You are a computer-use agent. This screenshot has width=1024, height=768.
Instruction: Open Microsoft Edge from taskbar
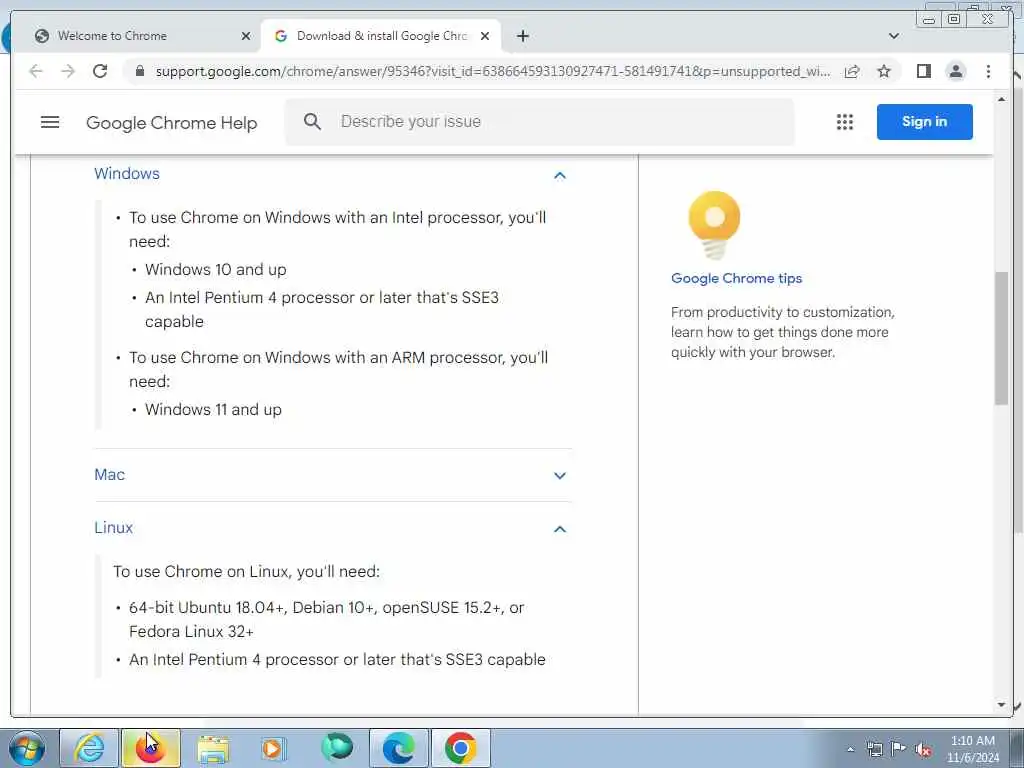[x=399, y=748]
